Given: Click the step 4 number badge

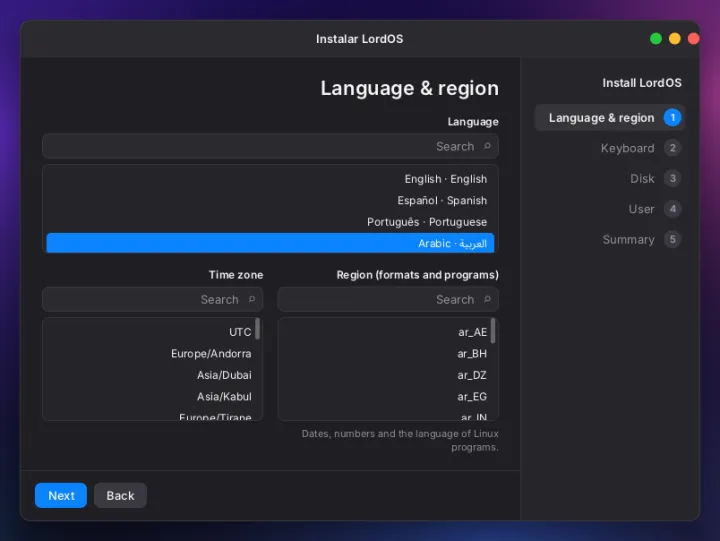Looking at the screenshot, I should [672, 209].
